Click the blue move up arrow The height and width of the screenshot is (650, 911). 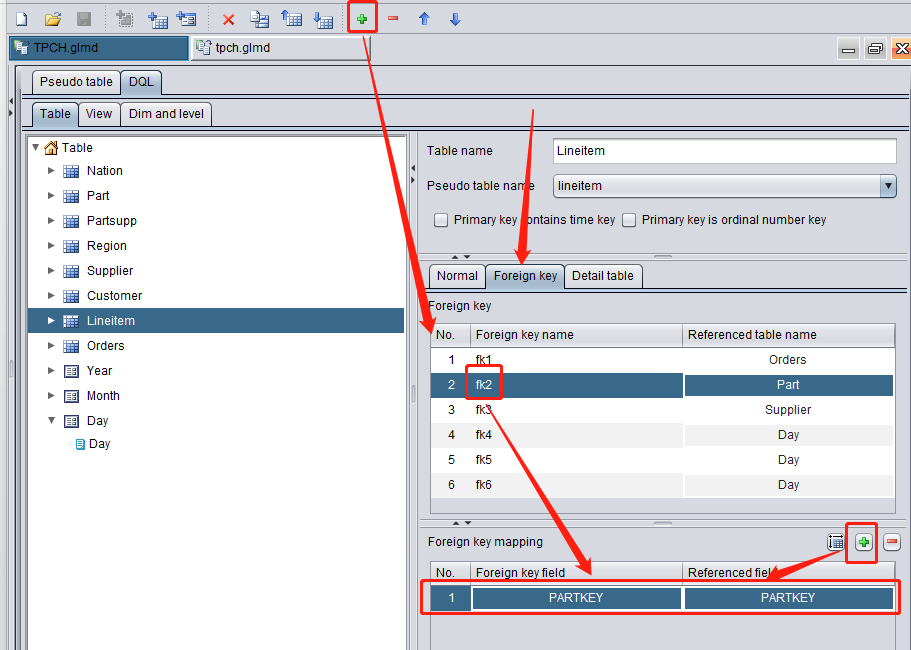tap(424, 19)
